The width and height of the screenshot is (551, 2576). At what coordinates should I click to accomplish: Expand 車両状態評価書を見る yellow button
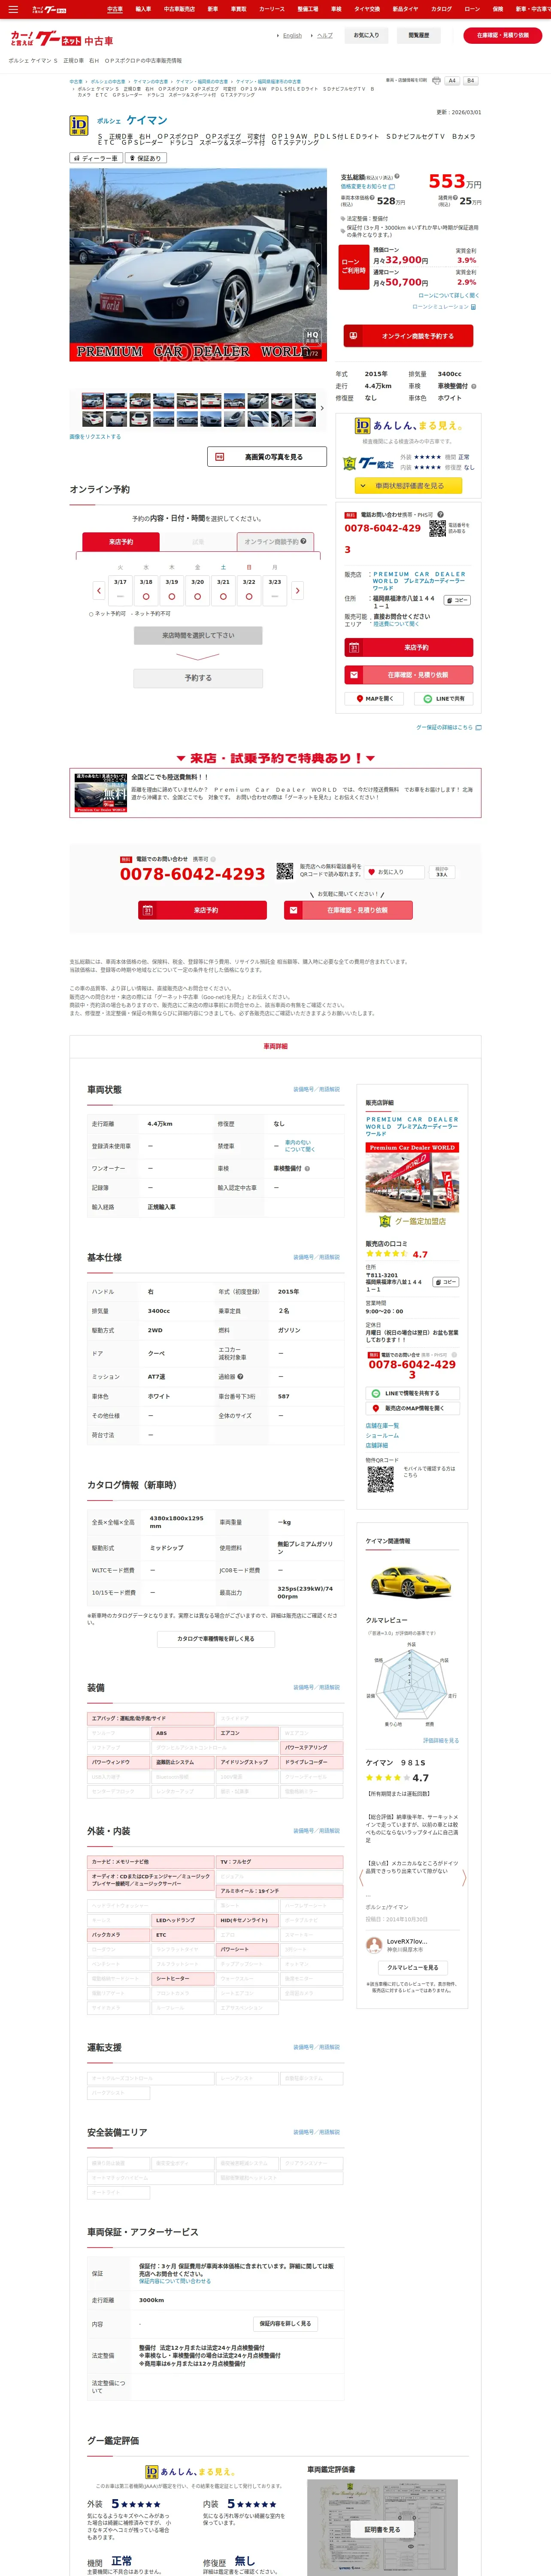pos(408,486)
